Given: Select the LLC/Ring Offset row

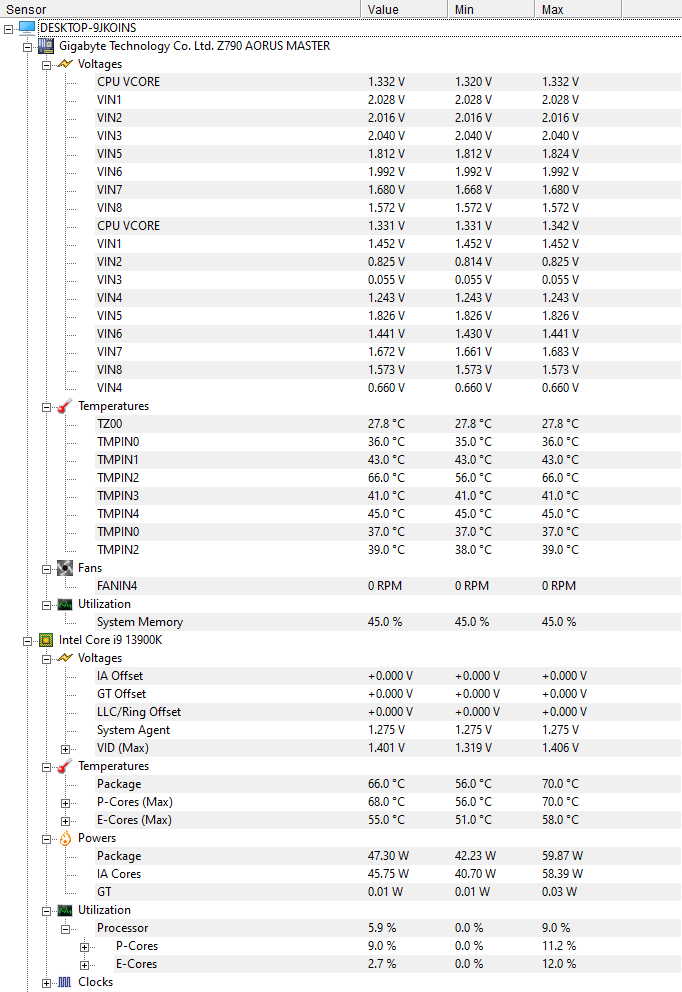Looking at the screenshot, I should 388,712.
